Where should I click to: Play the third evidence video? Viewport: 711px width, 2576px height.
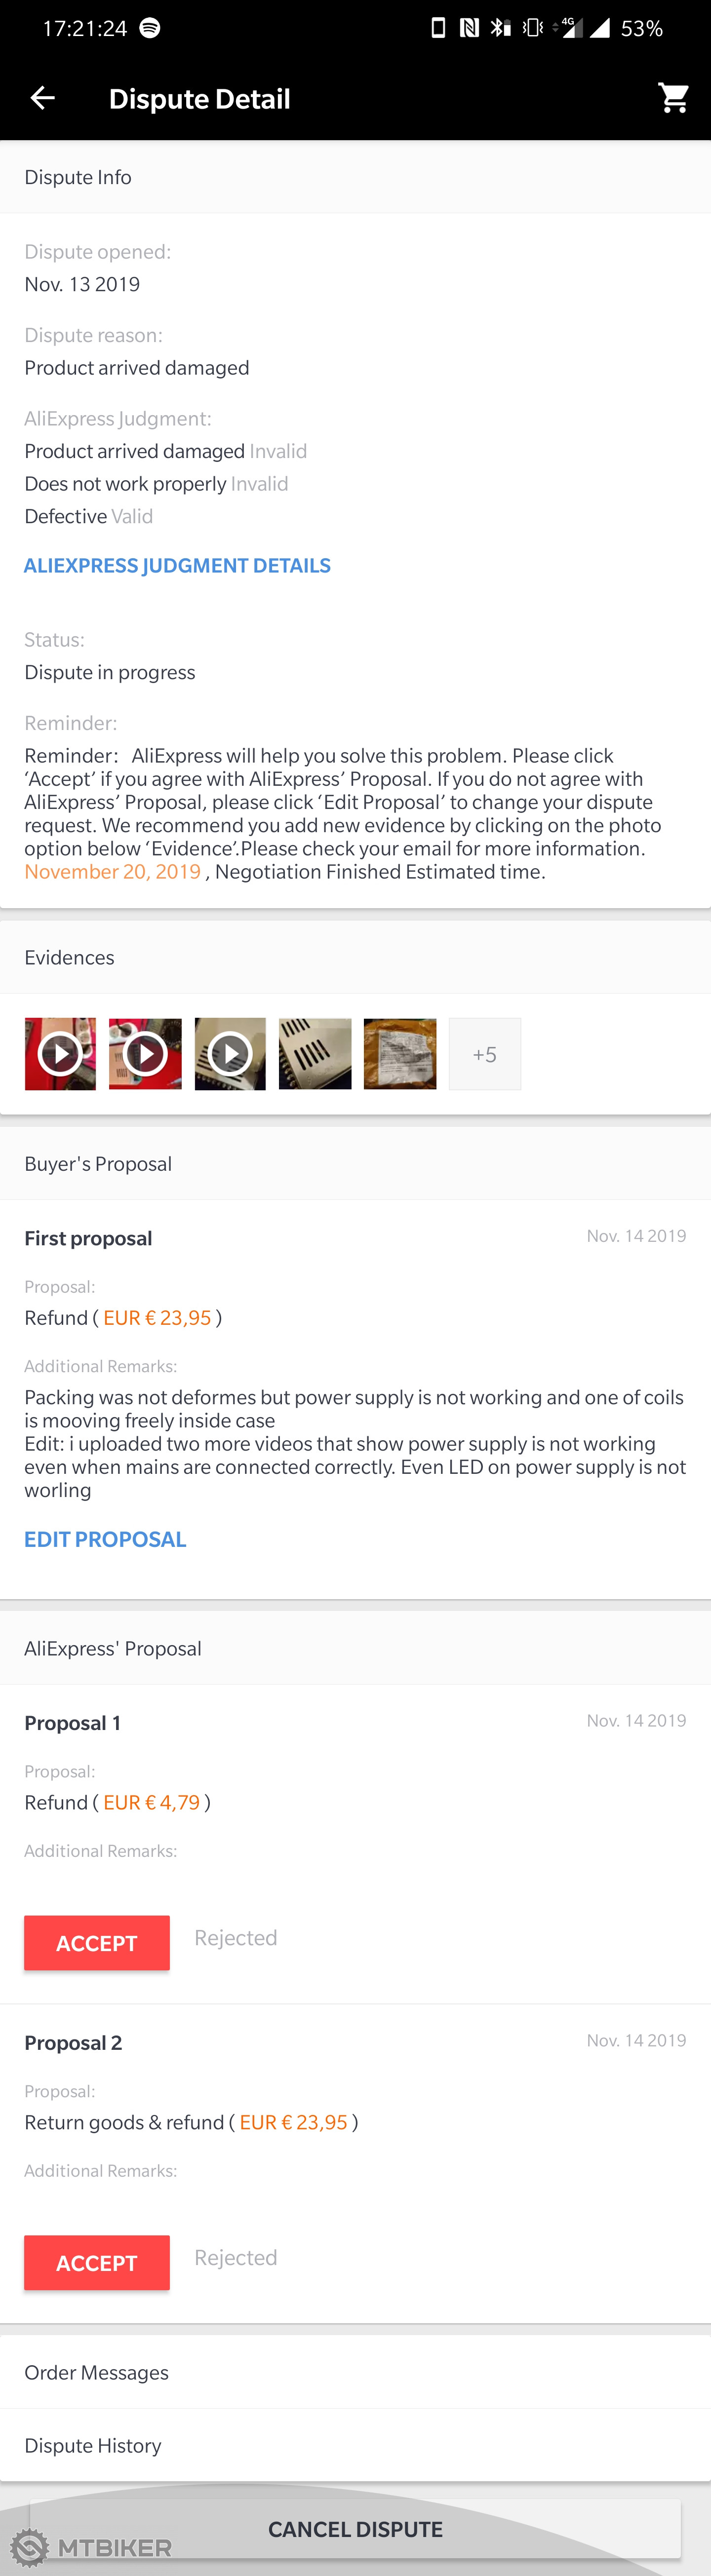coord(230,1053)
